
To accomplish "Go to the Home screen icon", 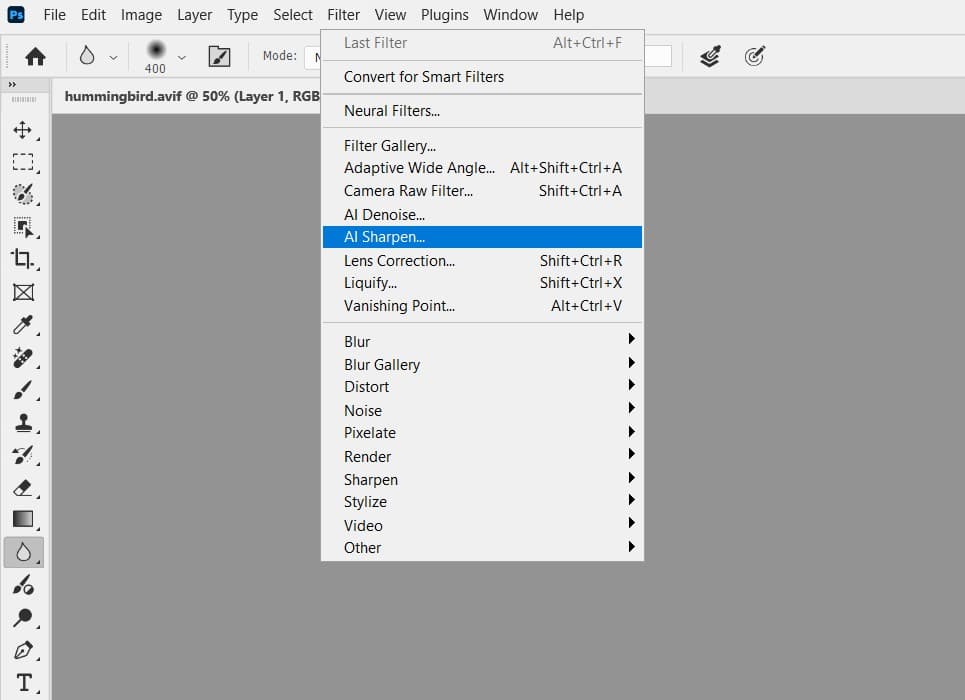I will coord(35,57).
